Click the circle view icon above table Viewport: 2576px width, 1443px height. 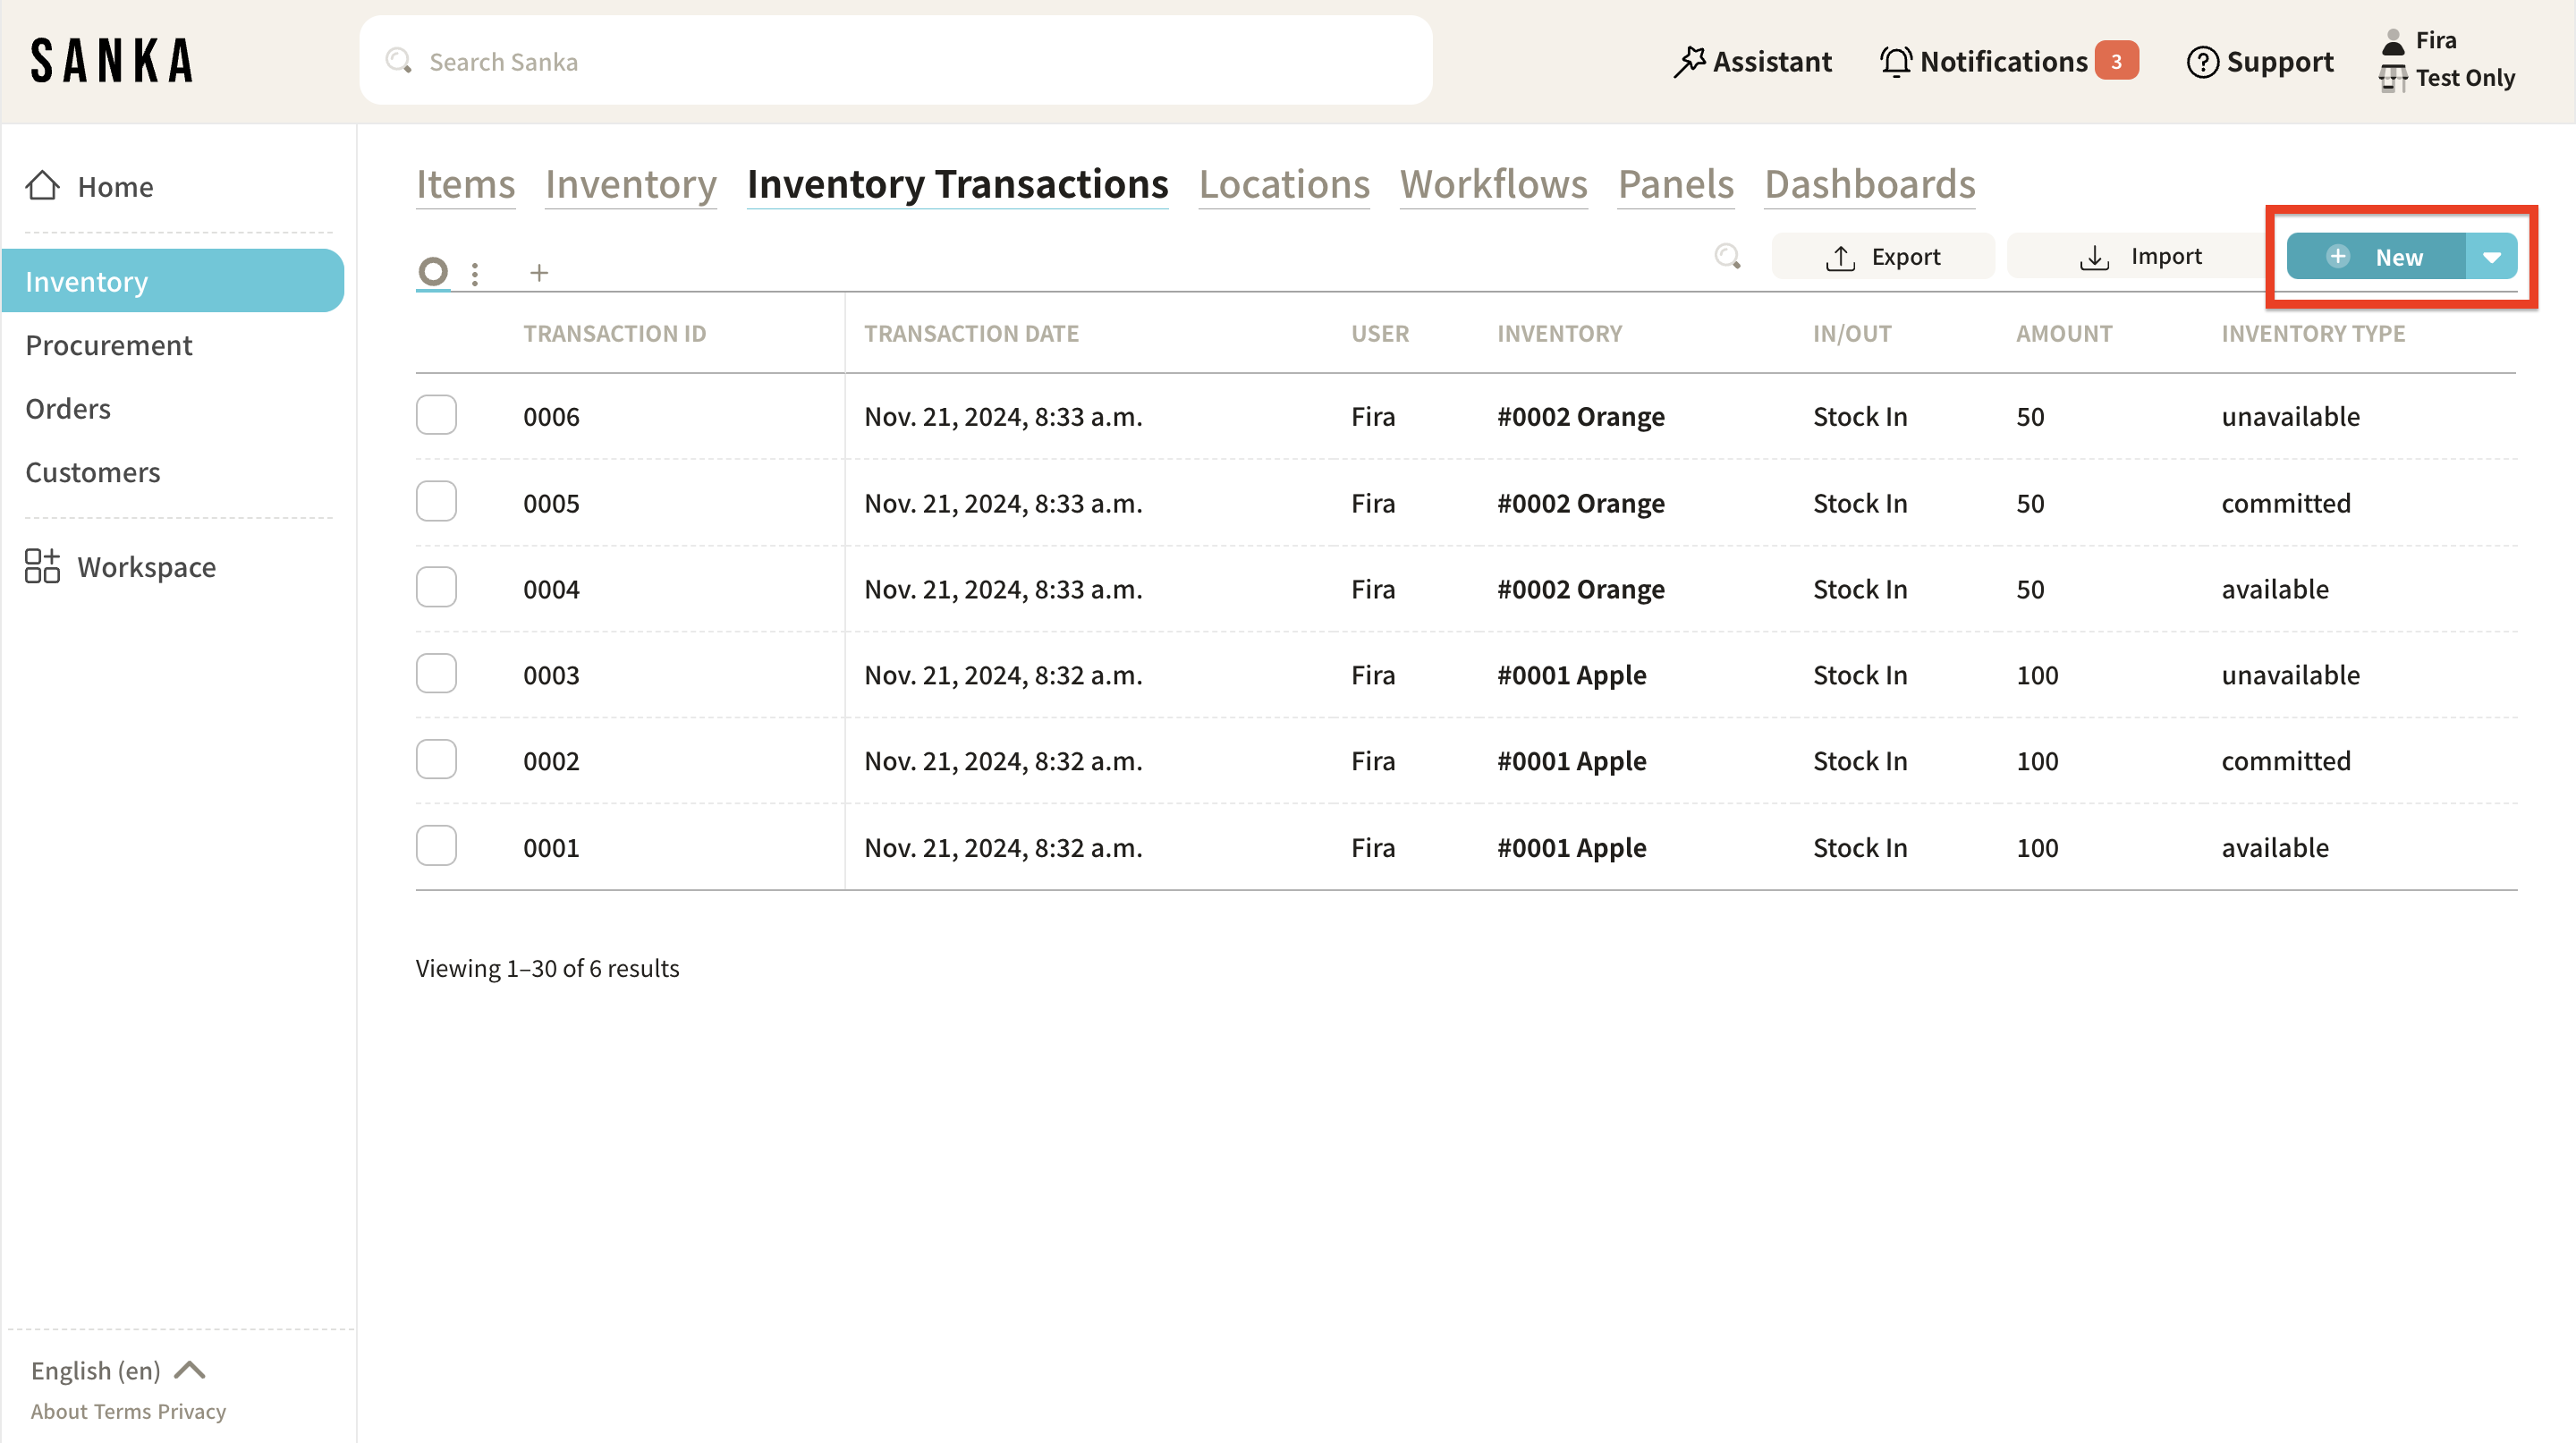433,271
